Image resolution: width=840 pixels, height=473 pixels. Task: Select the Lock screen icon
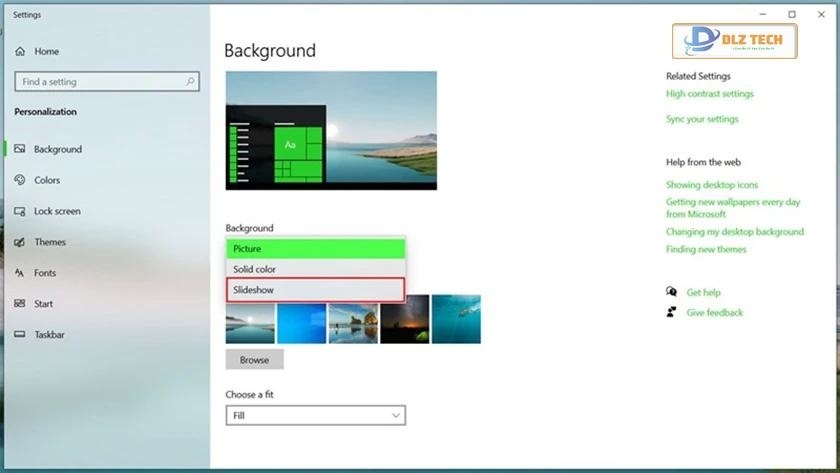coord(21,211)
